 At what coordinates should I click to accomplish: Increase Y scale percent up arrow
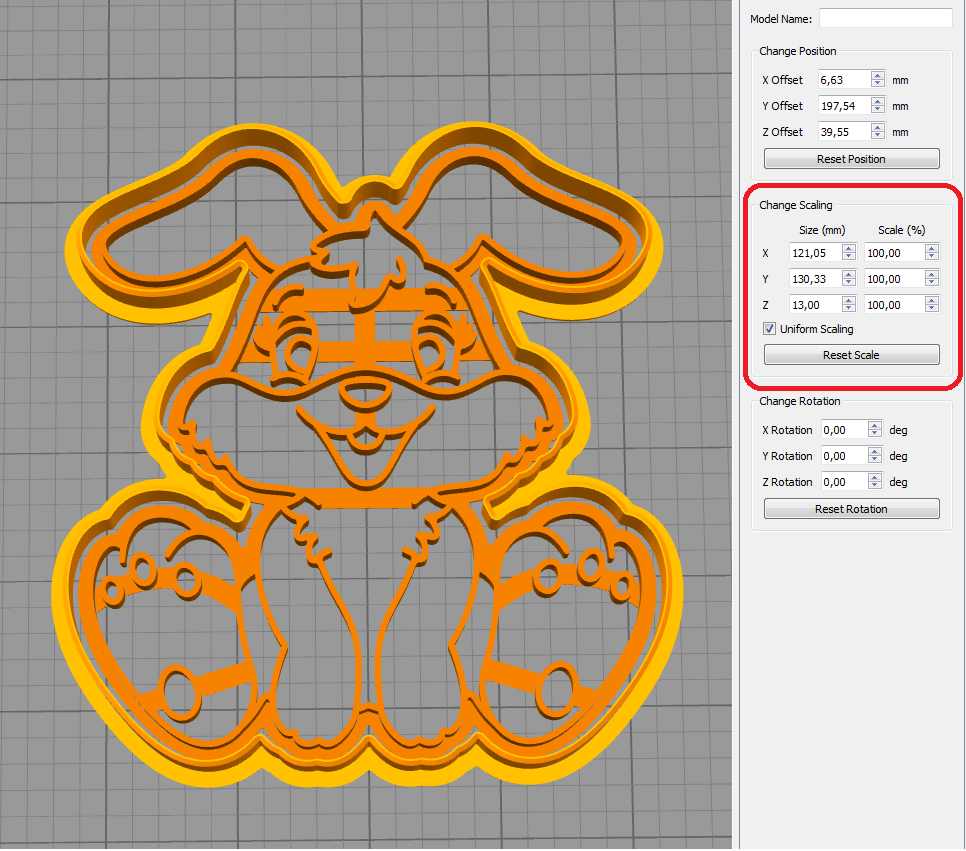932,274
